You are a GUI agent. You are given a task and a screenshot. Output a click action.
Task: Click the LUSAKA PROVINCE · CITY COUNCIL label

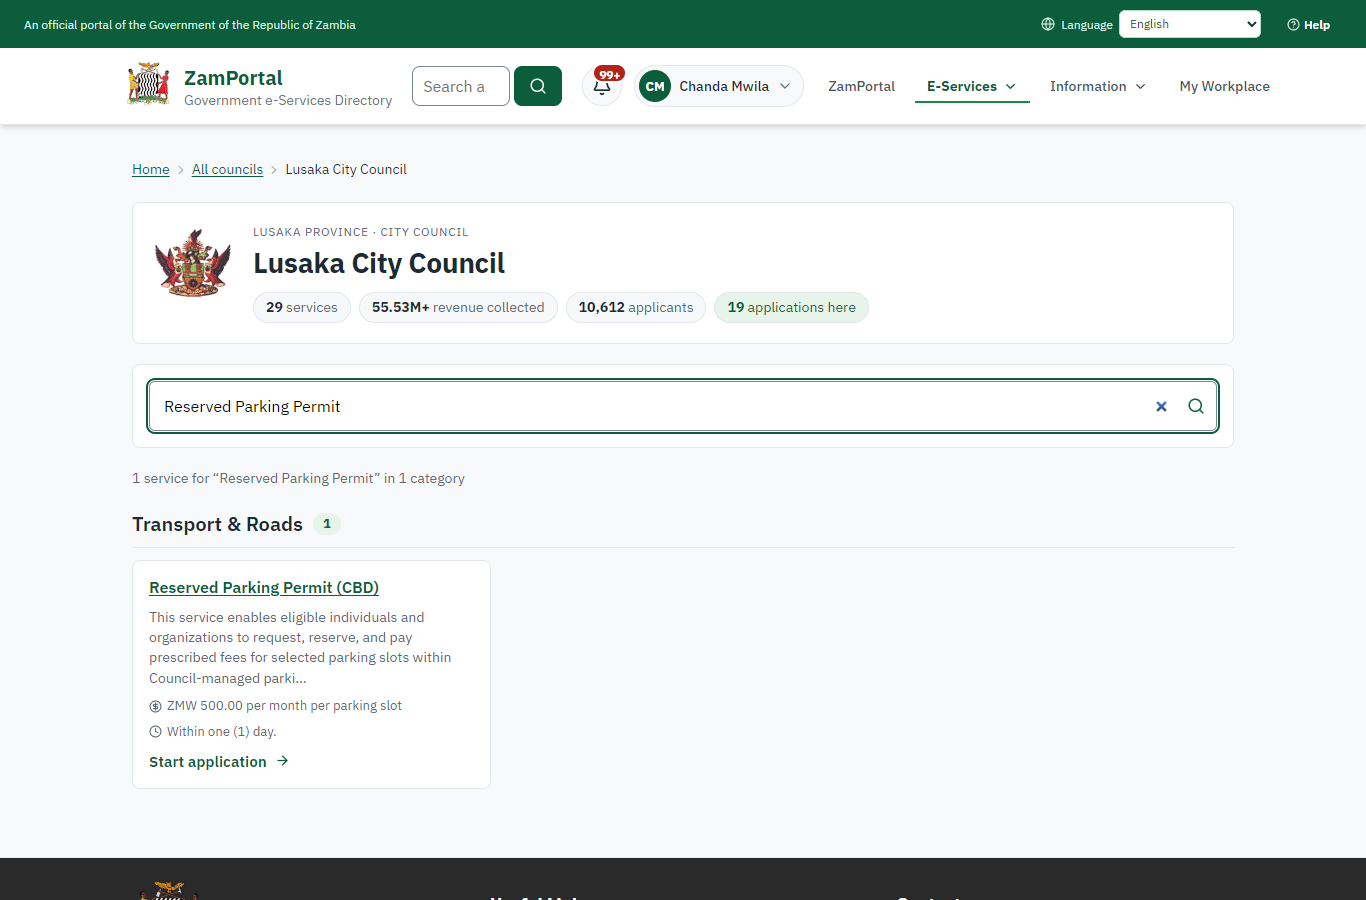(x=360, y=232)
